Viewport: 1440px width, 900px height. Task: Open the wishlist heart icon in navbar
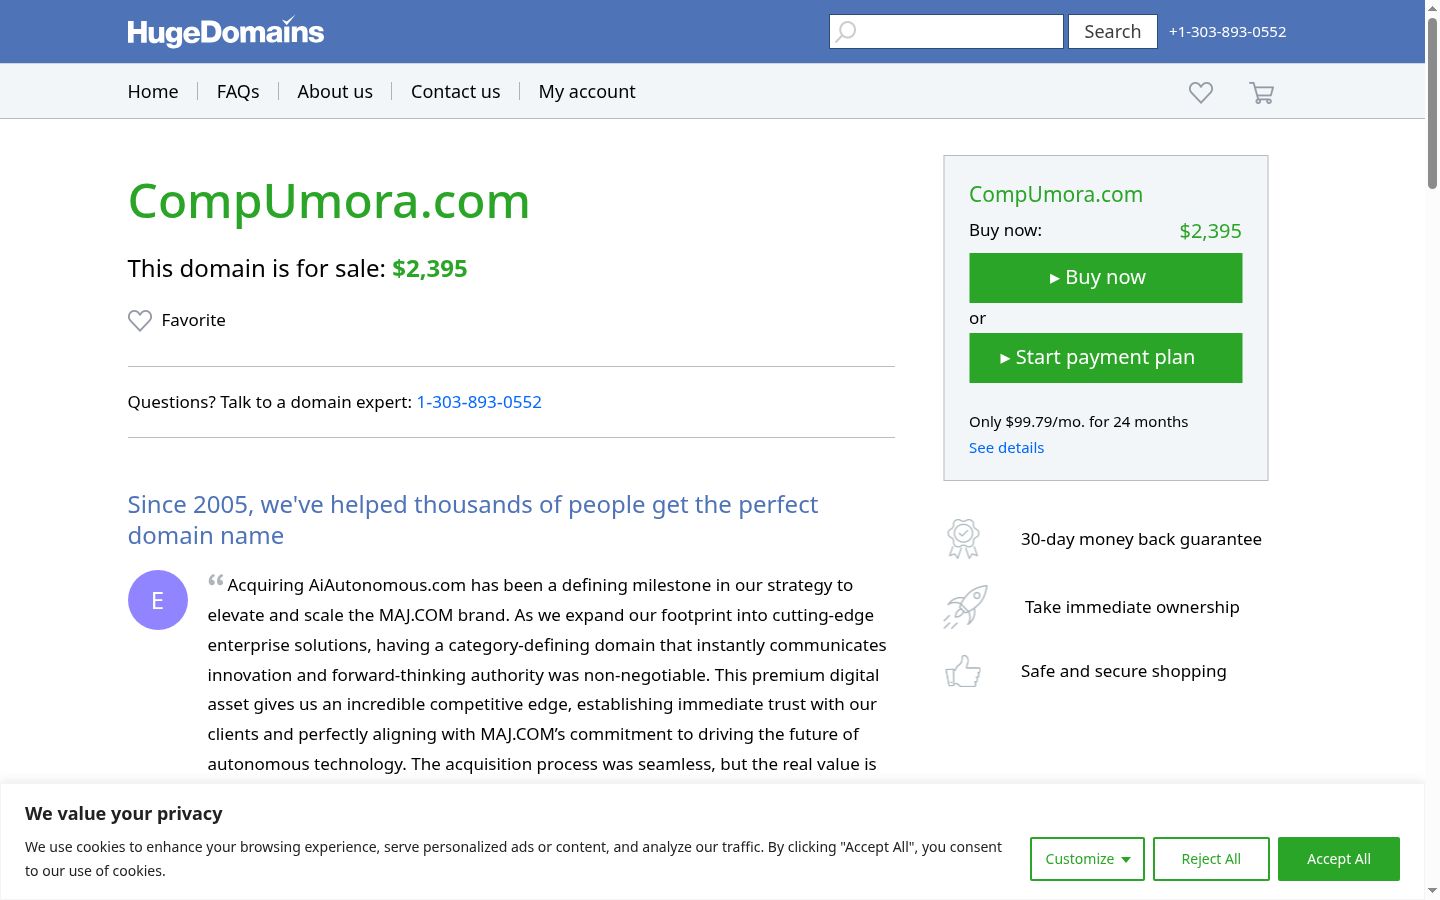click(x=1201, y=92)
